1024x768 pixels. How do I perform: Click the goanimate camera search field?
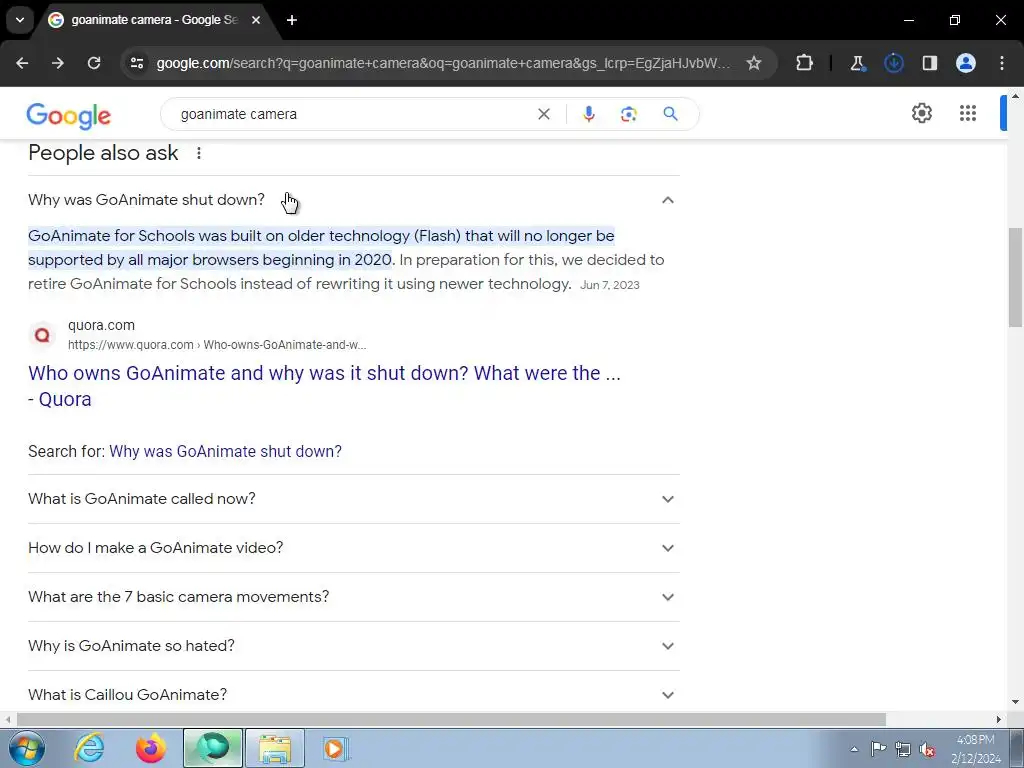(x=353, y=114)
